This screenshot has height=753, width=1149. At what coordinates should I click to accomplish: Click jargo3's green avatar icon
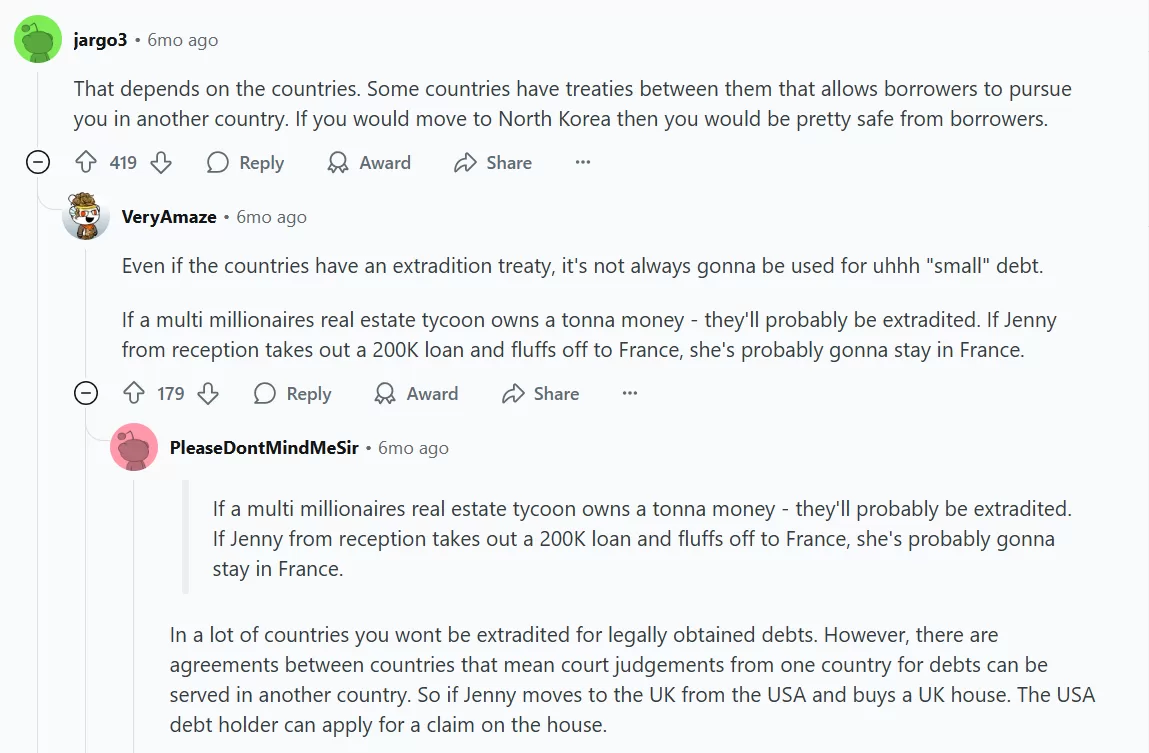(x=38, y=41)
